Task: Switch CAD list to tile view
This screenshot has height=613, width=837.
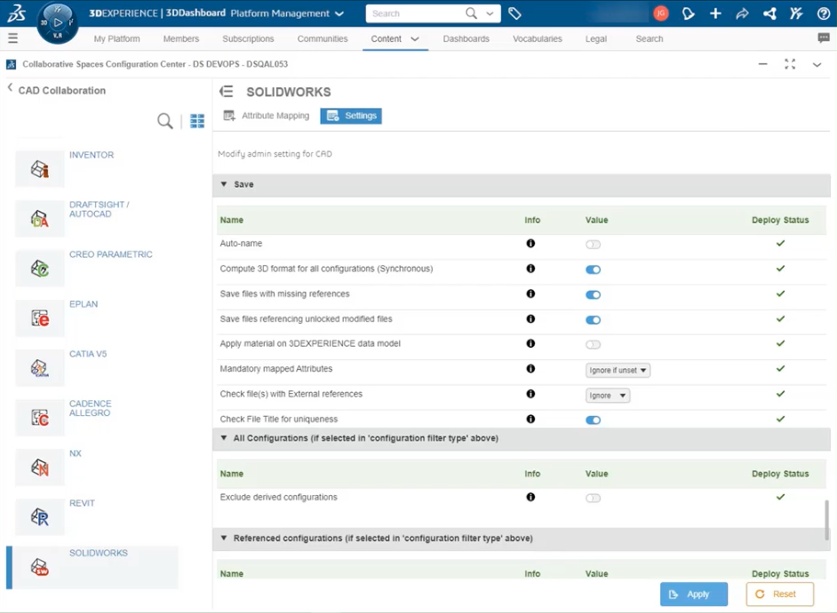Action: pos(197,121)
